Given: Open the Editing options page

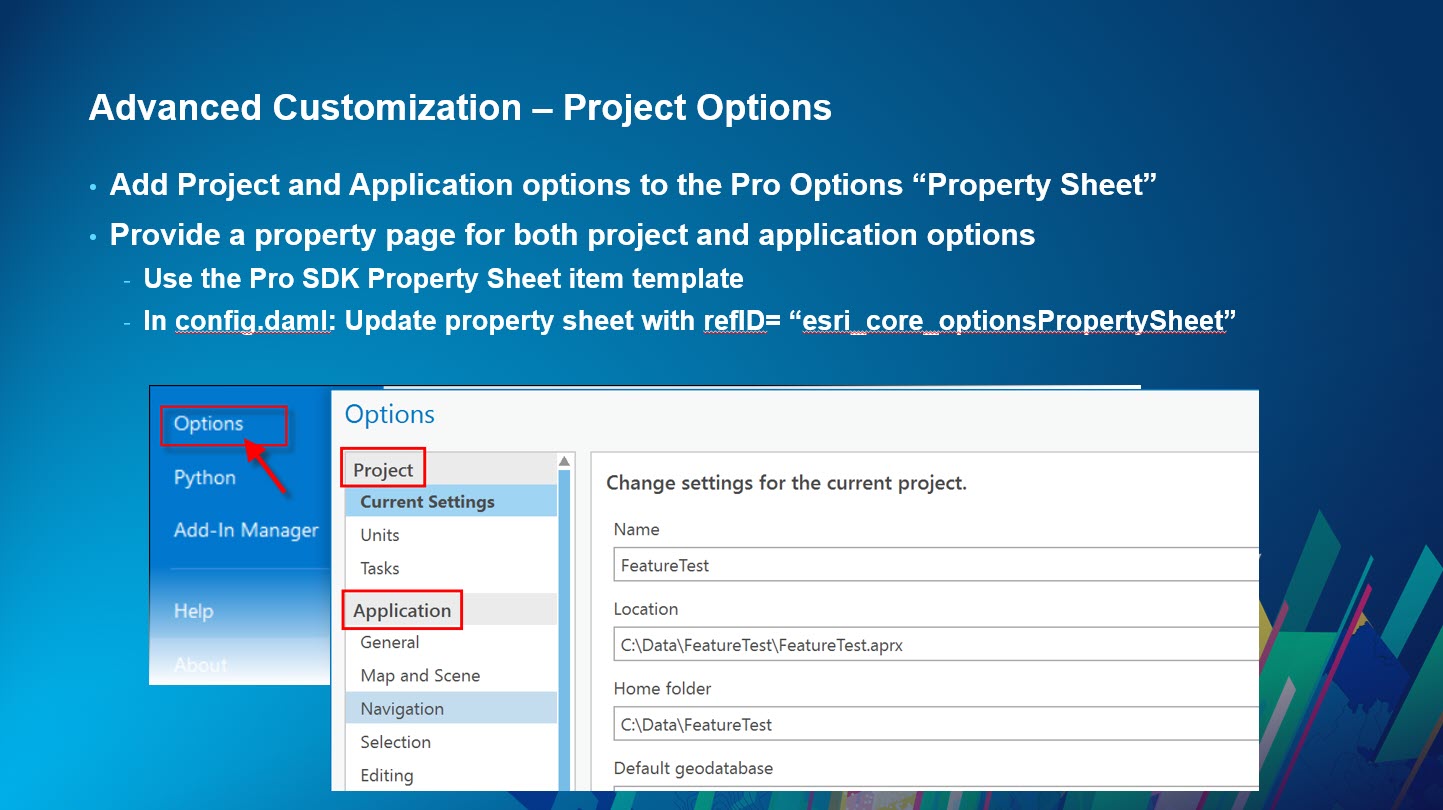Looking at the screenshot, I should (388, 775).
